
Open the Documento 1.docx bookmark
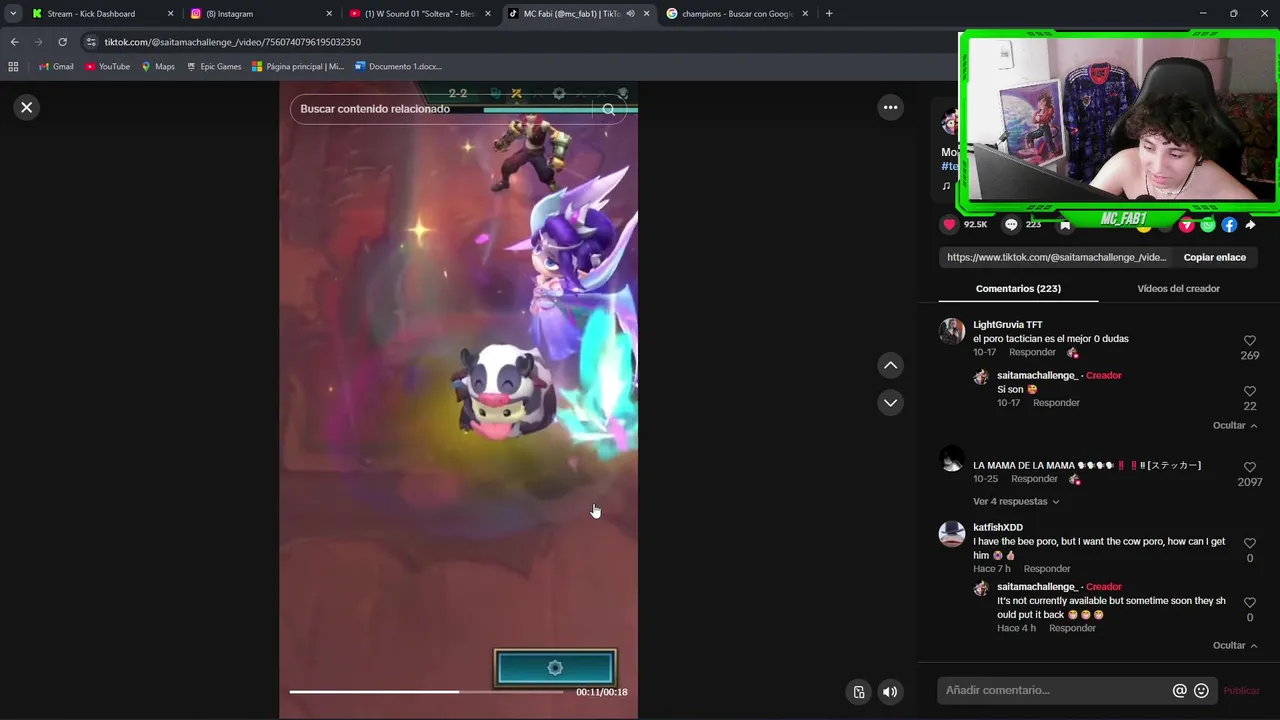[398, 66]
